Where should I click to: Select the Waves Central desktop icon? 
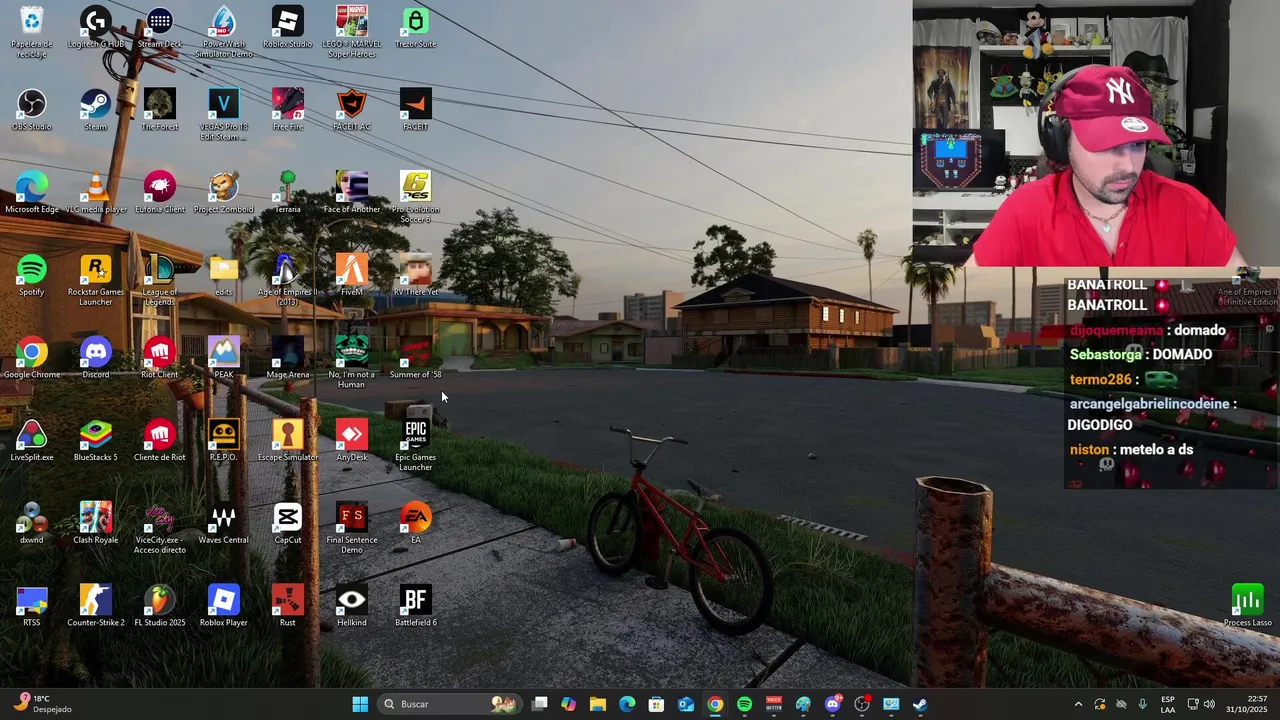coord(224,524)
